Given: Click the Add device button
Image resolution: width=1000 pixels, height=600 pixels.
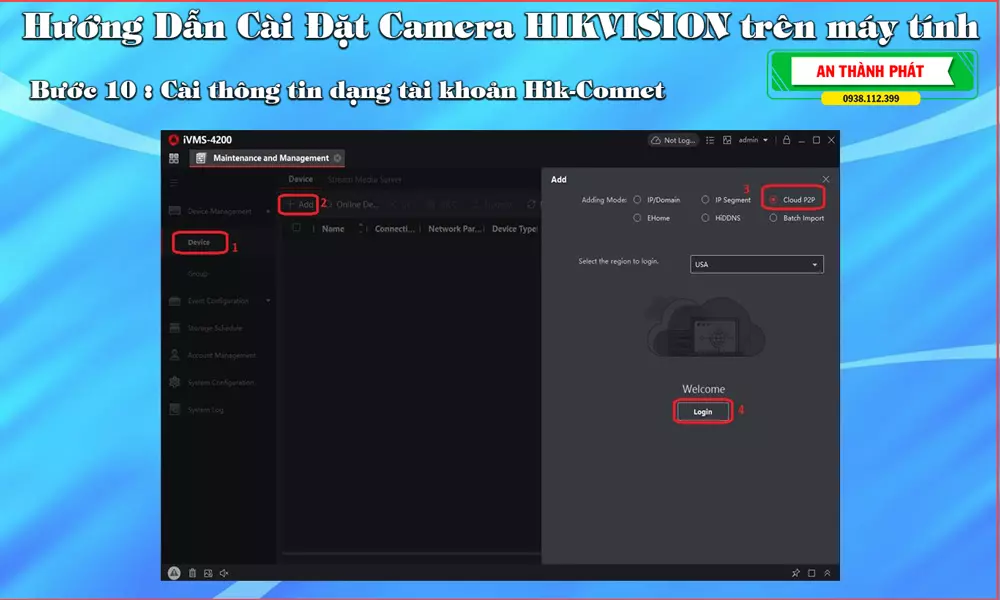Looking at the screenshot, I should [299, 205].
